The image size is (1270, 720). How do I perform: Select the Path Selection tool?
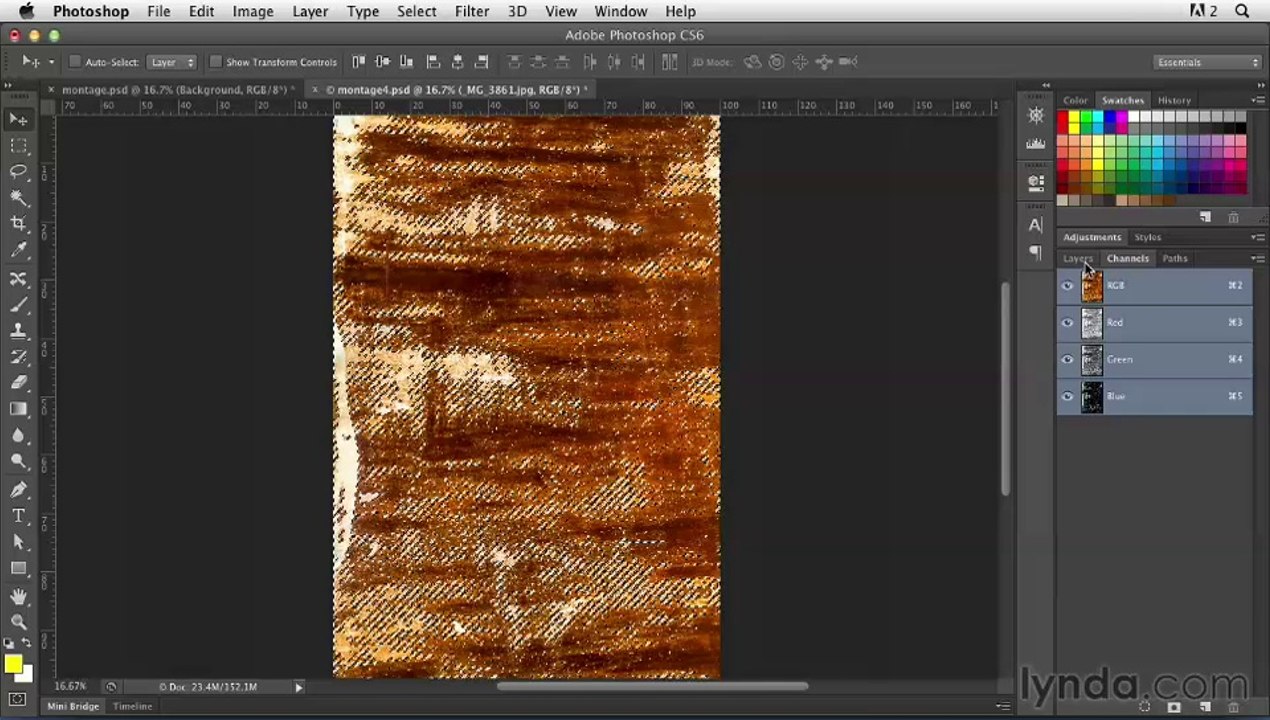point(18,542)
